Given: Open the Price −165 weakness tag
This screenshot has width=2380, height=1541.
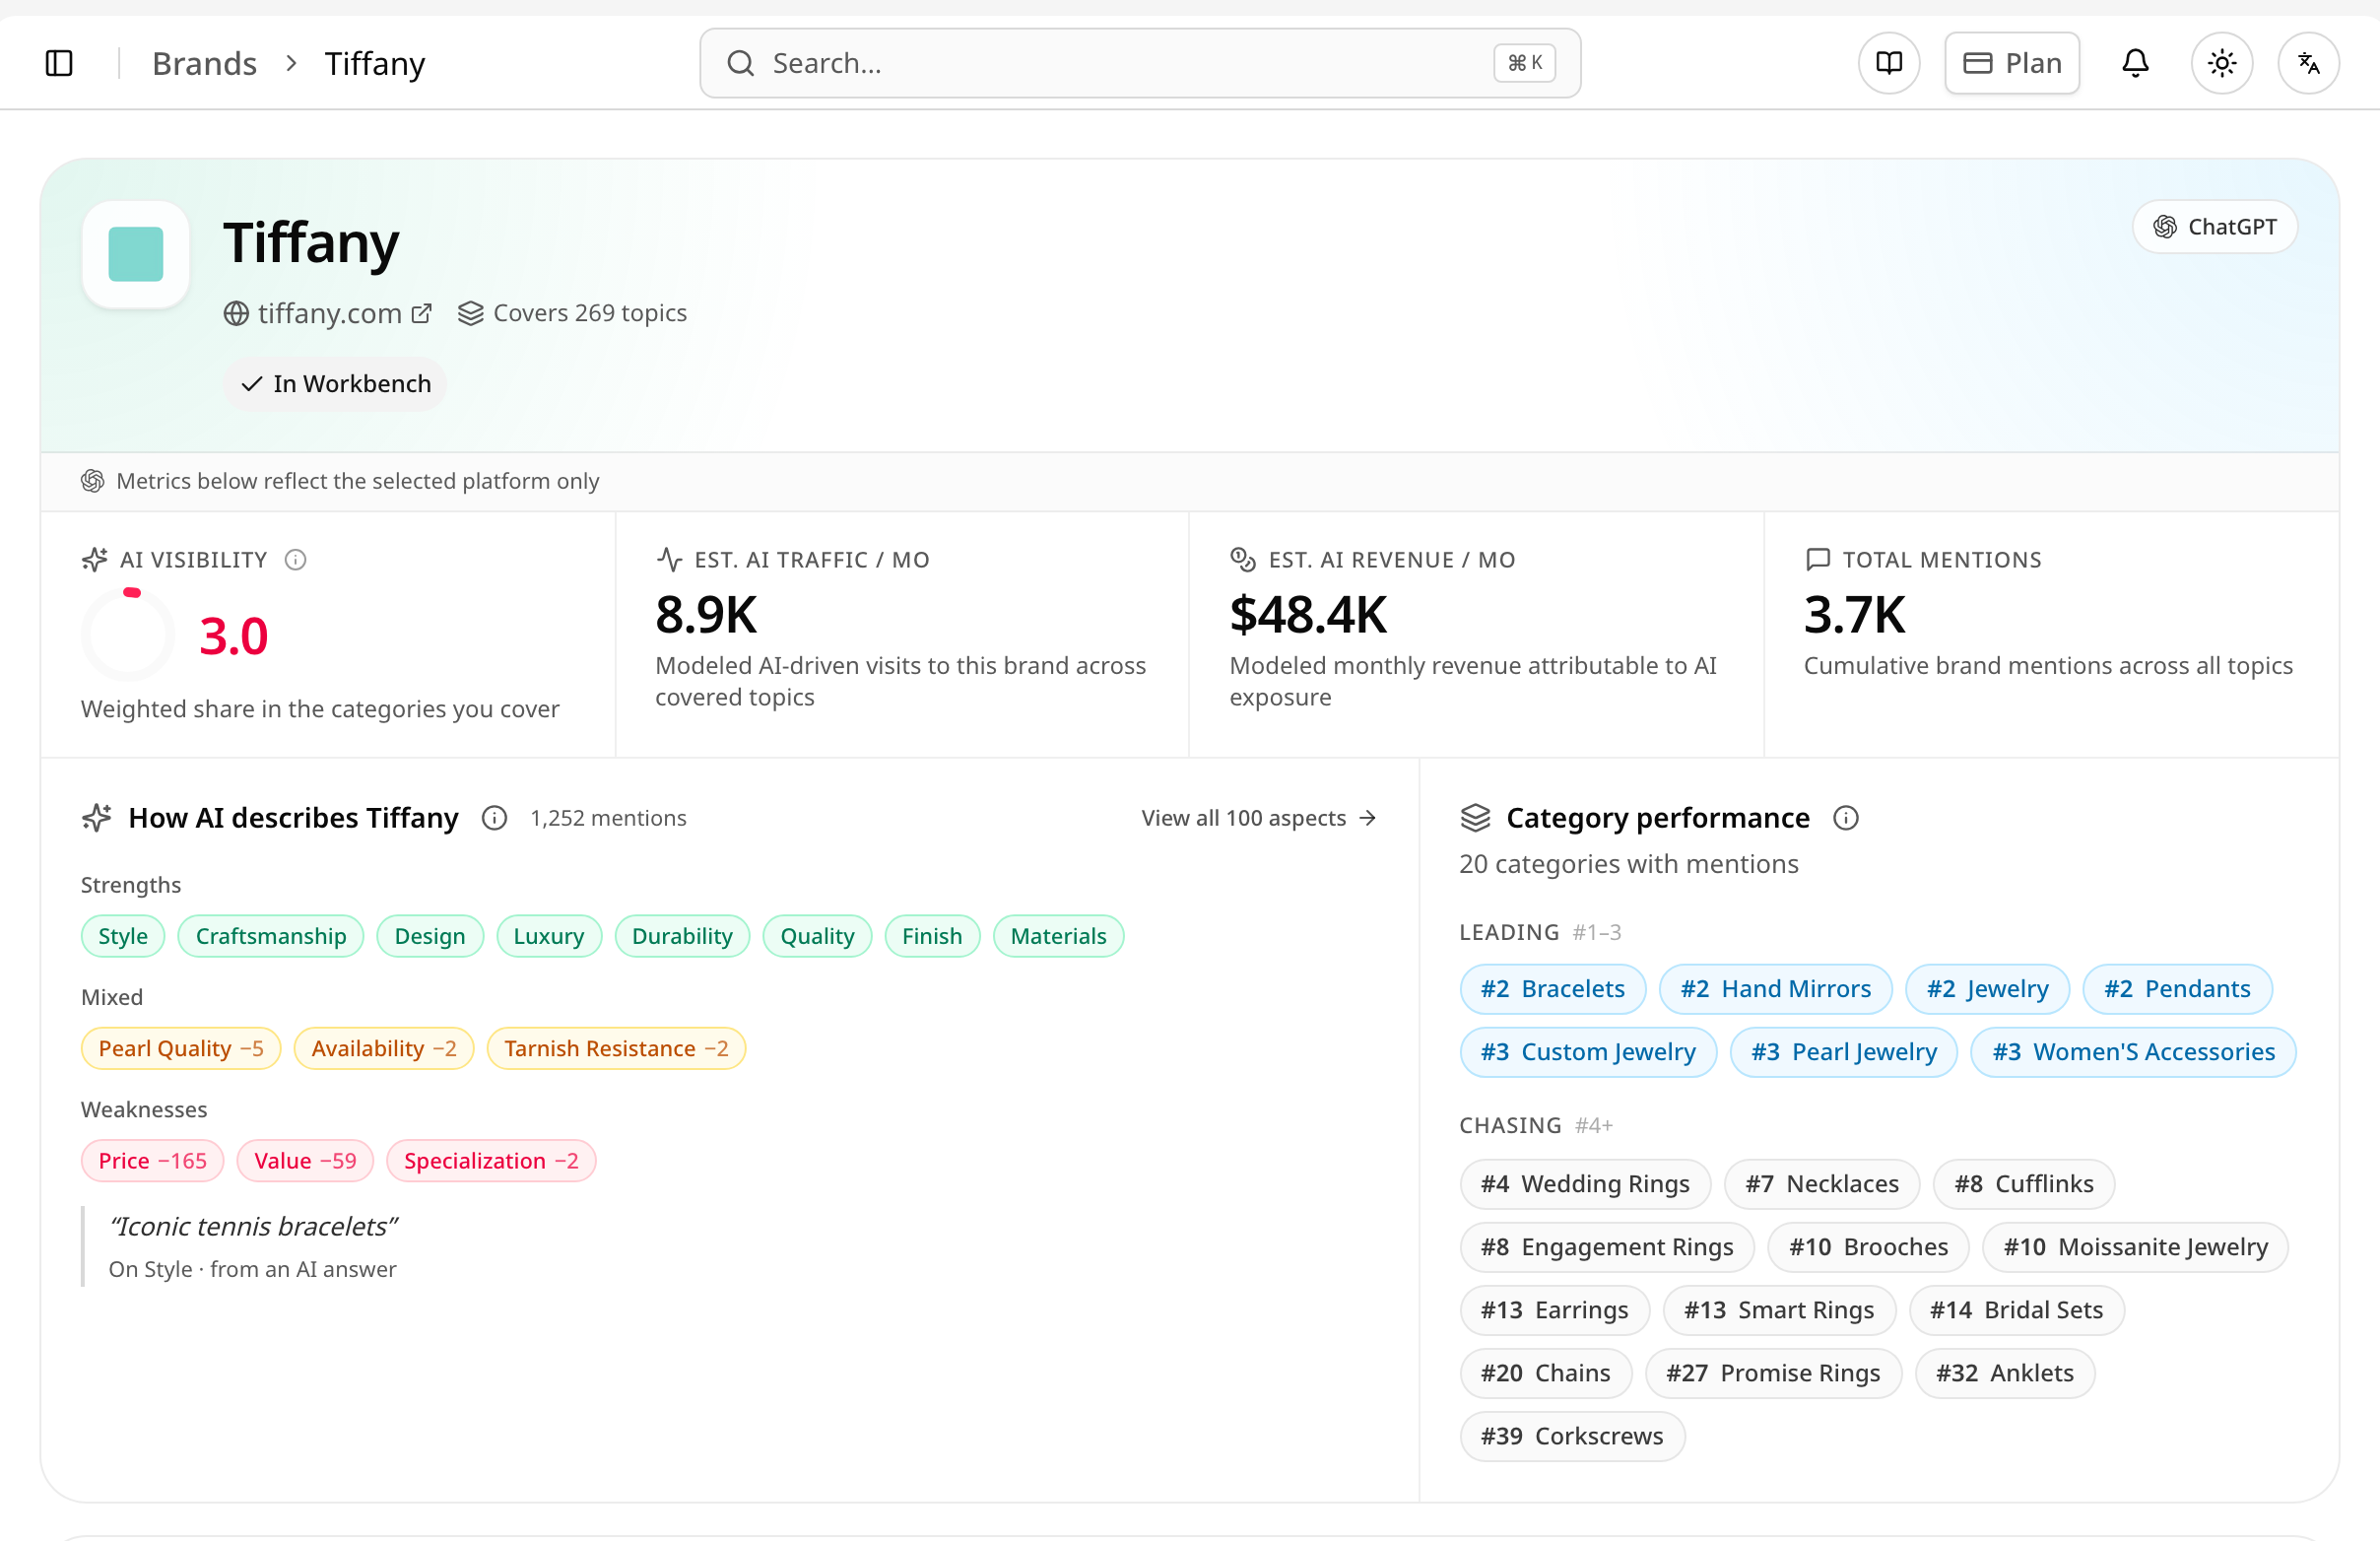Looking at the screenshot, I should tap(152, 1160).
